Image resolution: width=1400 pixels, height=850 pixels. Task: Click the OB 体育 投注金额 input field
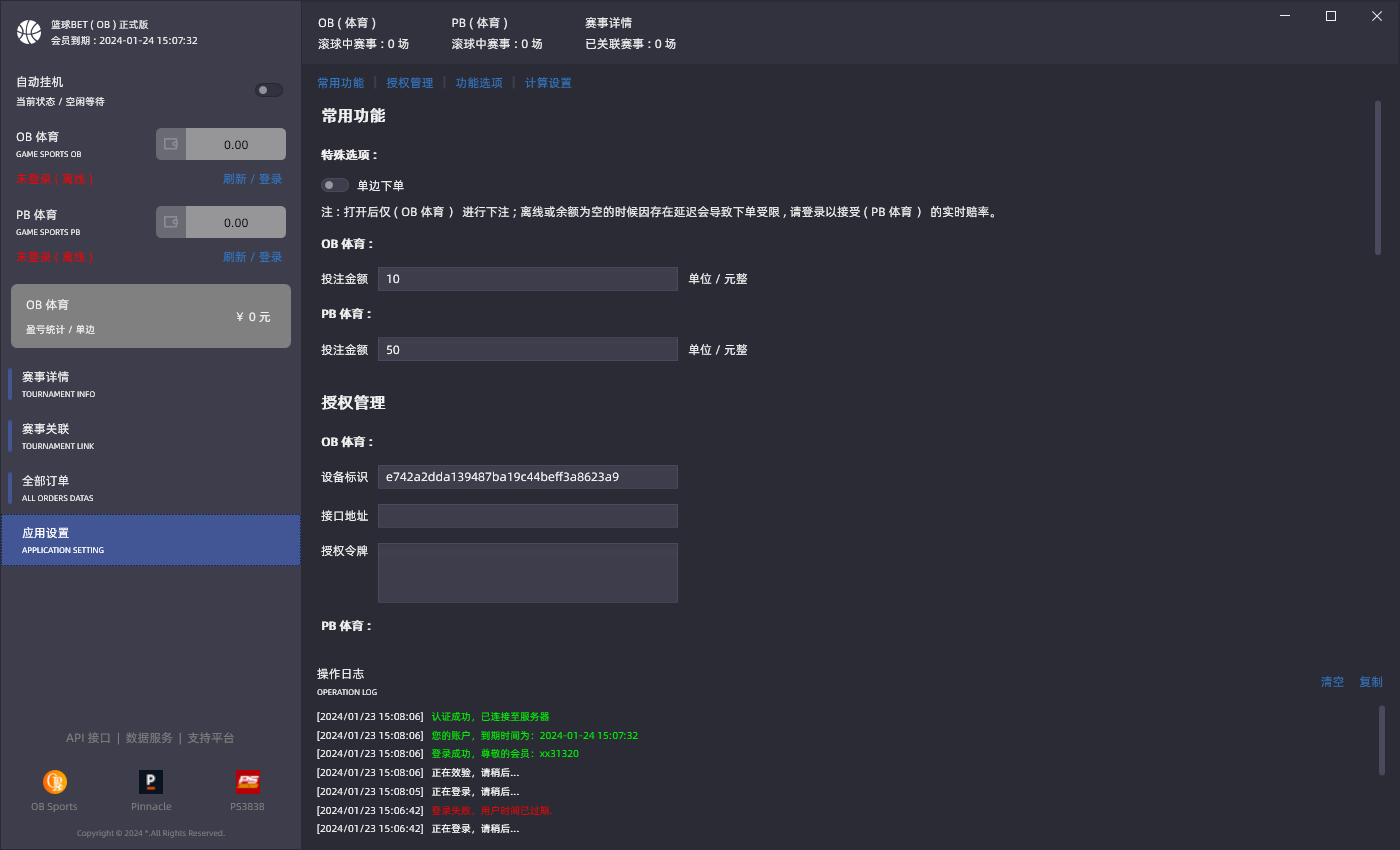(527, 279)
